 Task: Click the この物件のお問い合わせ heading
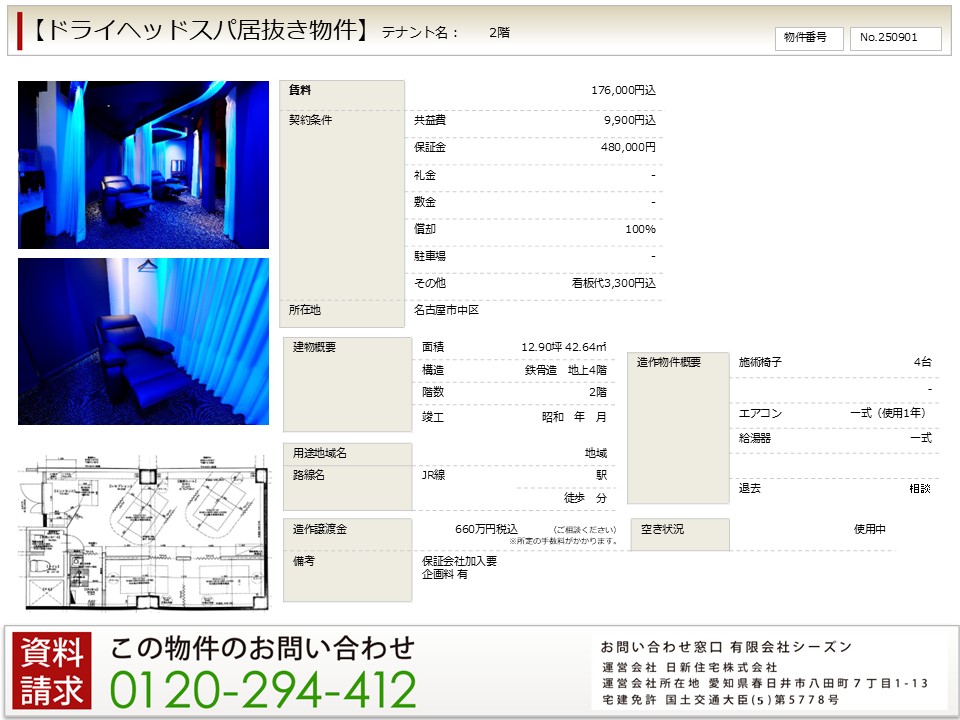[263, 648]
